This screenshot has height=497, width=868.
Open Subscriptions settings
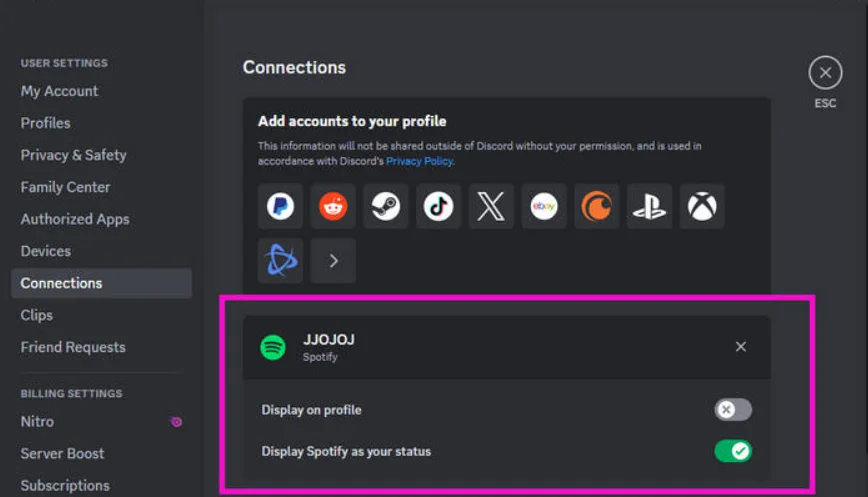65,485
